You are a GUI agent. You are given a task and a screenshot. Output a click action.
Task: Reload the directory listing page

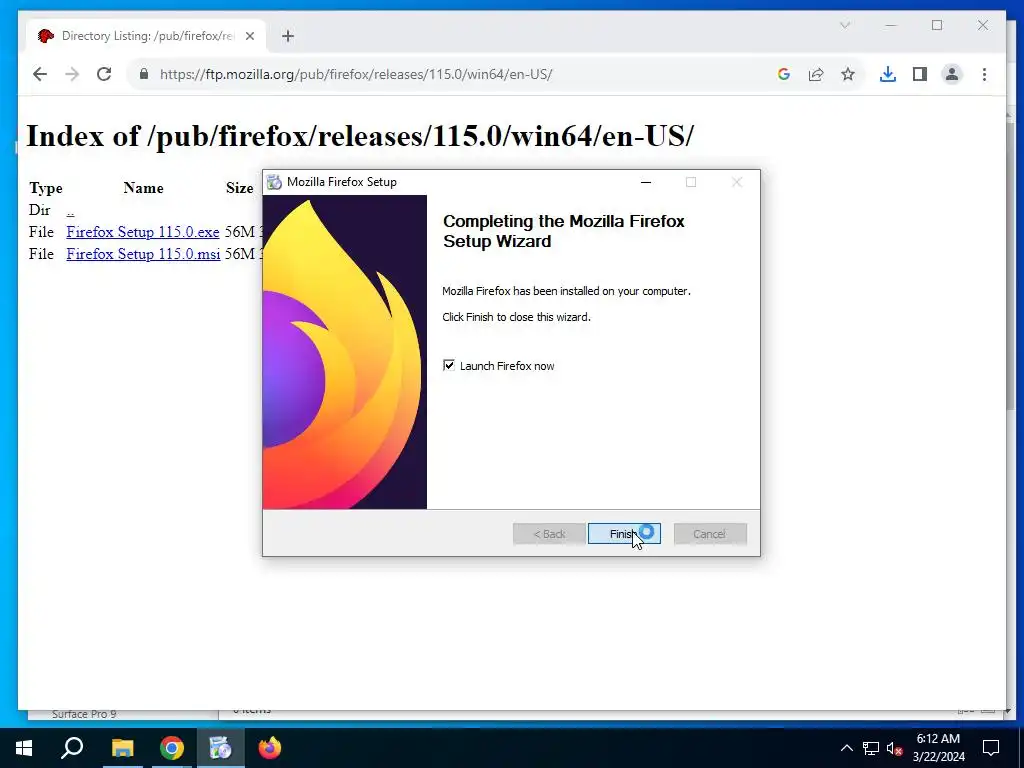[104, 74]
